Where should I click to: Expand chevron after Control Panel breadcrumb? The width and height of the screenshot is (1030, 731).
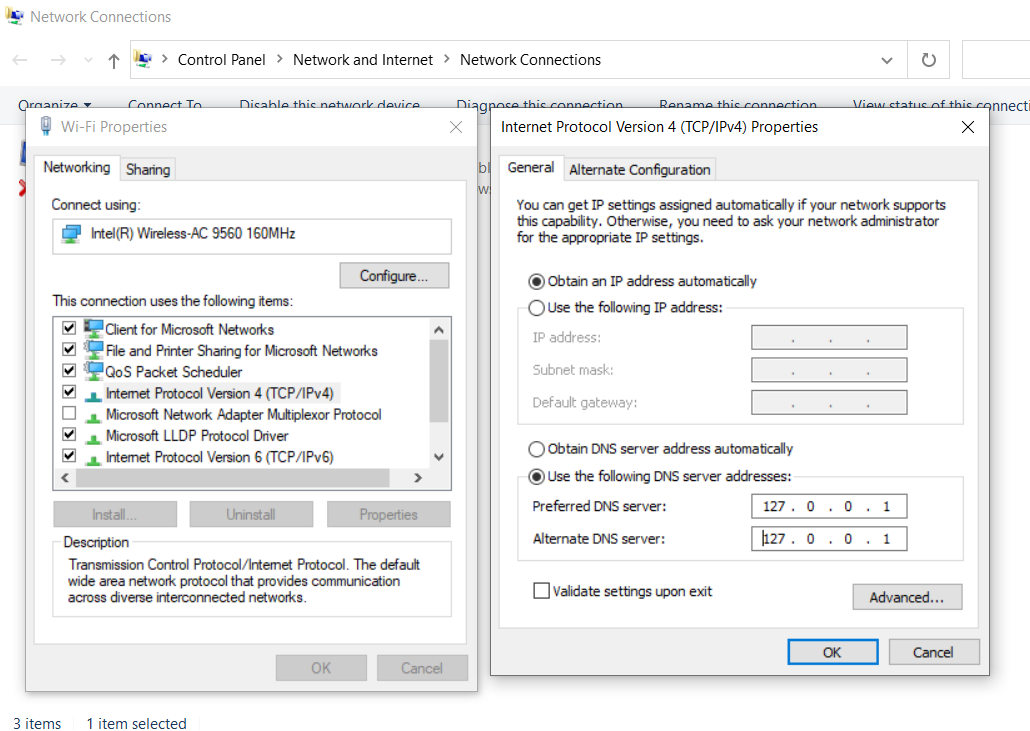pos(279,59)
